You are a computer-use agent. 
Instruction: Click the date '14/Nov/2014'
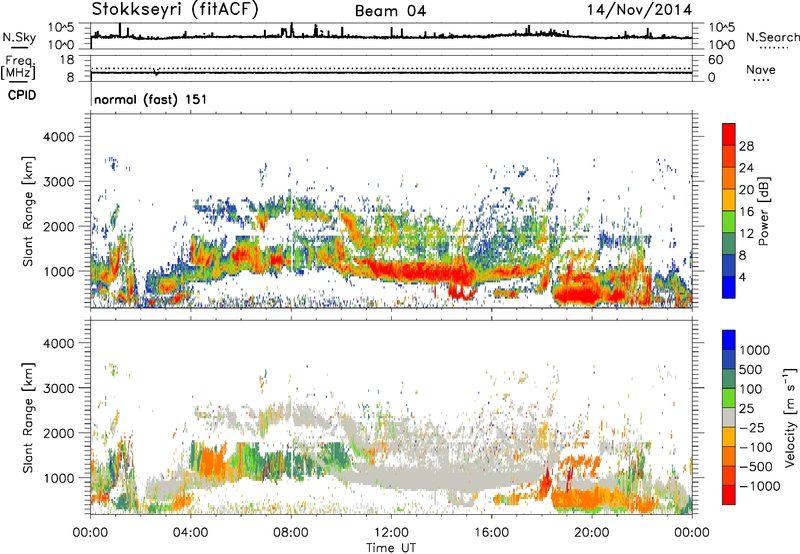tap(639, 10)
